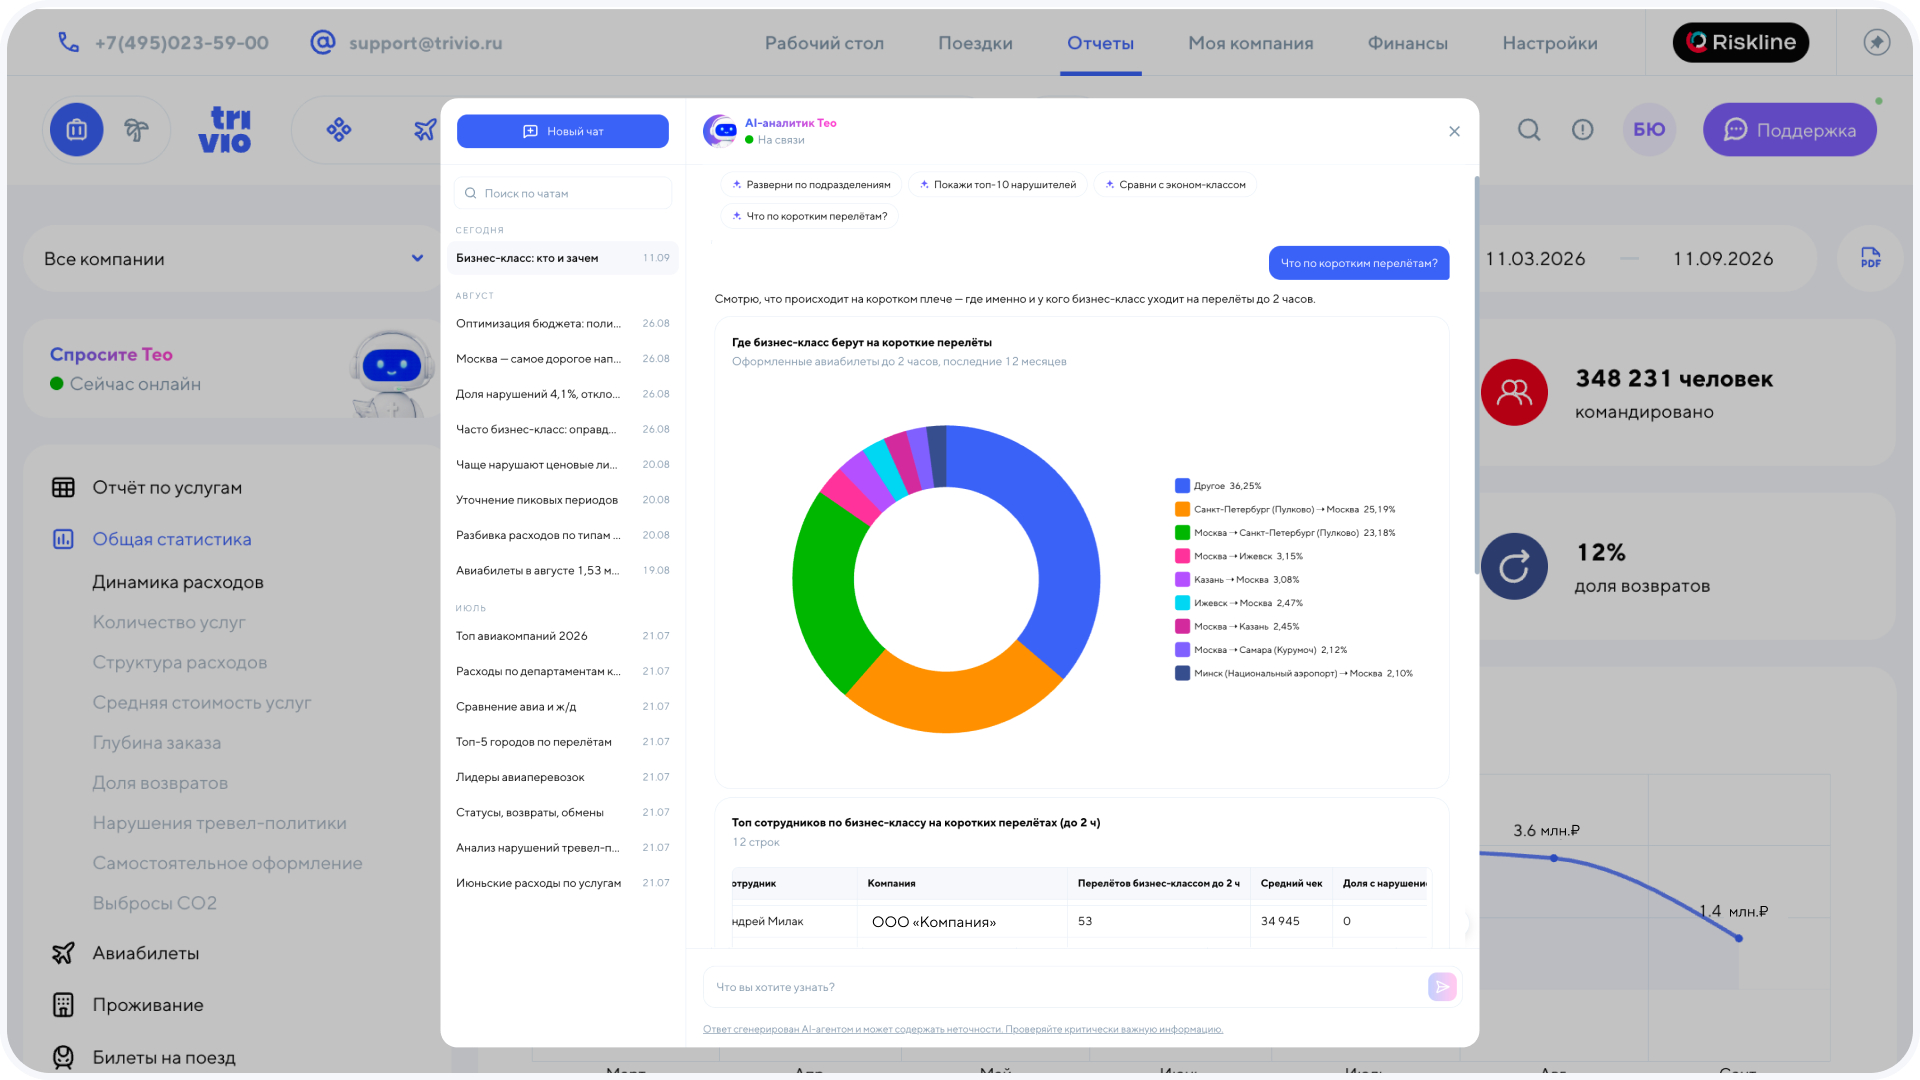Click the info exclamation circle icon

[1582, 130]
